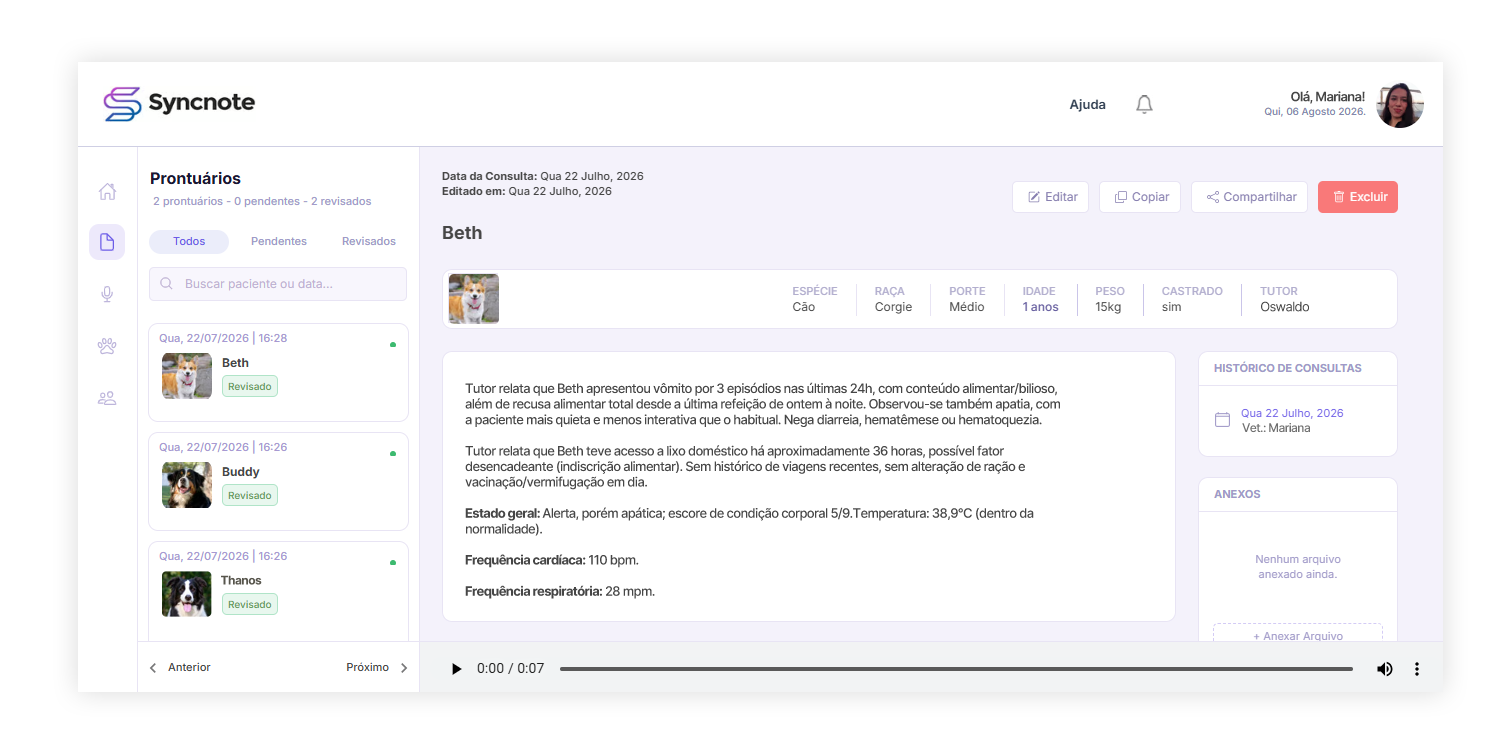Click the Syncnote logo
Screen dimensions: 1500x749
(x=179, y=103)
